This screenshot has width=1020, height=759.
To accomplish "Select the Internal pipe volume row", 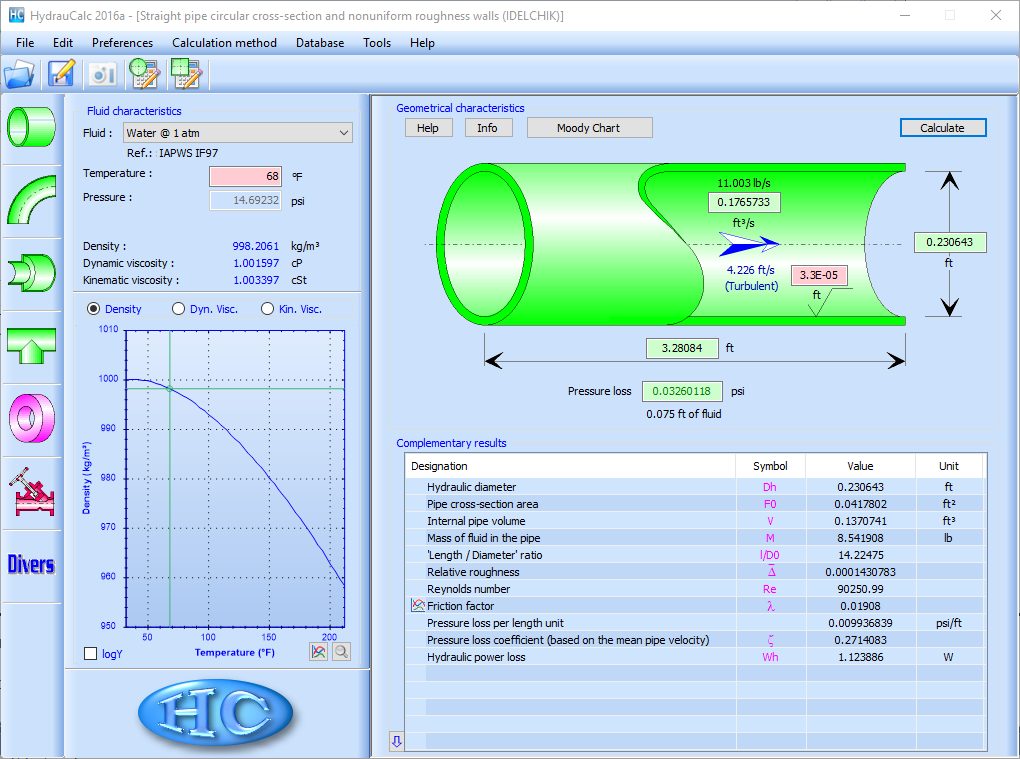I will click(x=694, y=521).
